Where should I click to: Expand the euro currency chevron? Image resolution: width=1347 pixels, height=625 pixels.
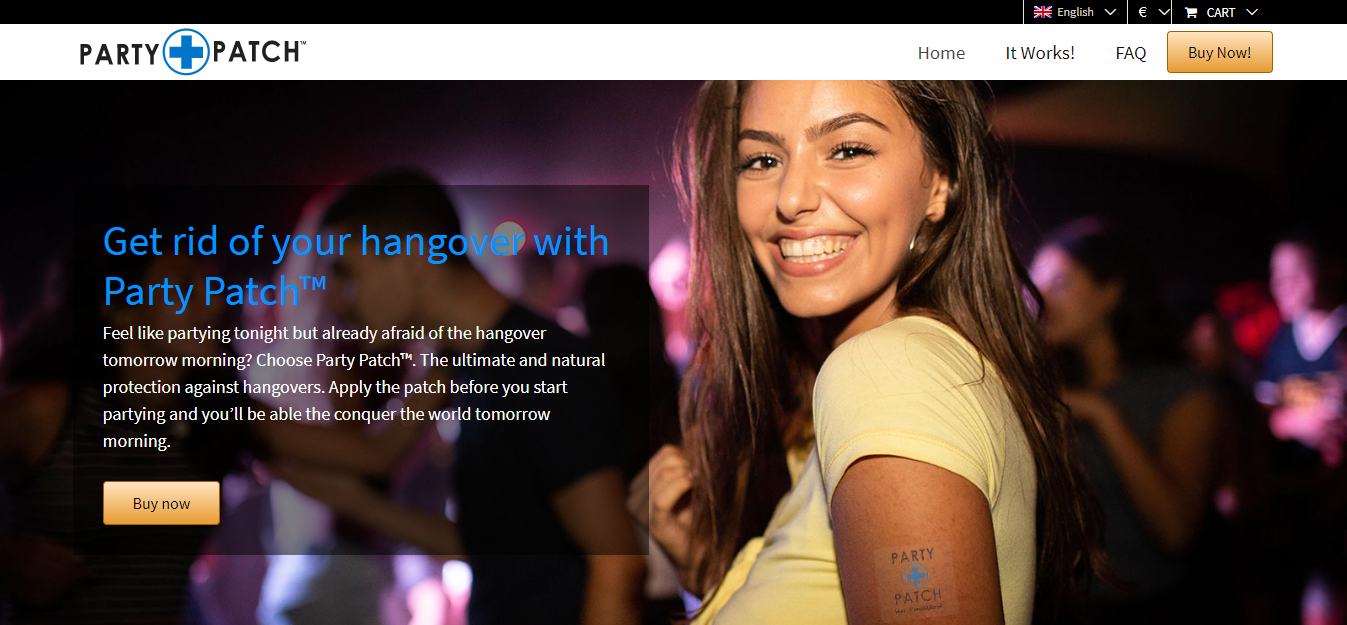(x=1163, y=12)
